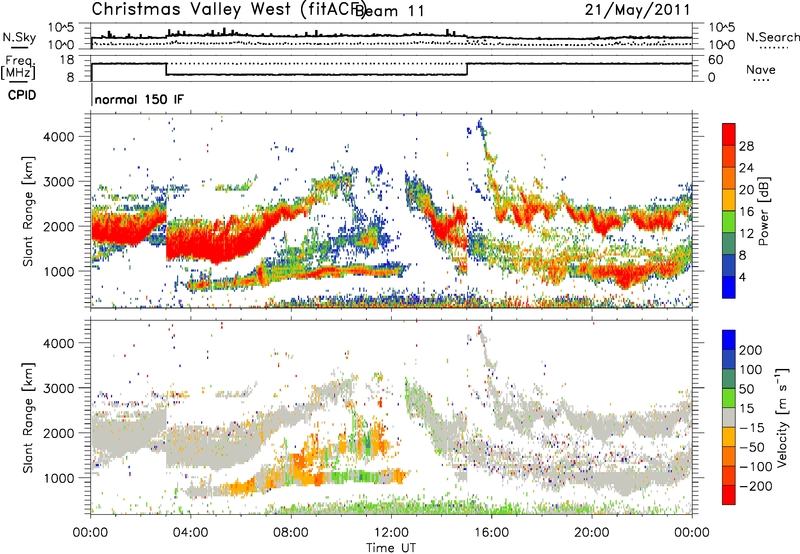
Task: Pick the bright green velocity colorbar segment
Action: pos(729,398)
